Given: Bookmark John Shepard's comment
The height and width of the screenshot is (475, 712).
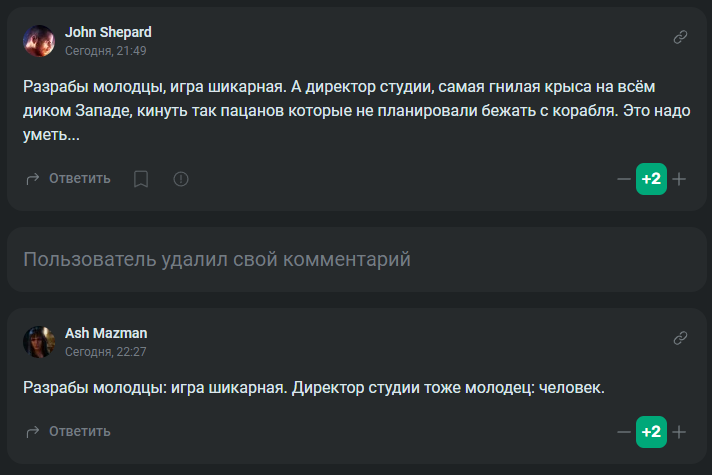Looking at the screenshot, I should click(141, 179).
